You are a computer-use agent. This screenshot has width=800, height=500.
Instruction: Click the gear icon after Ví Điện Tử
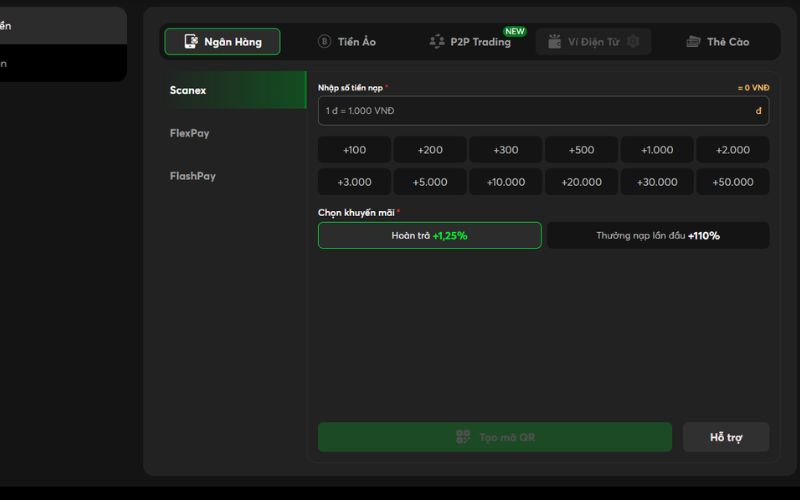click(633, 42)
